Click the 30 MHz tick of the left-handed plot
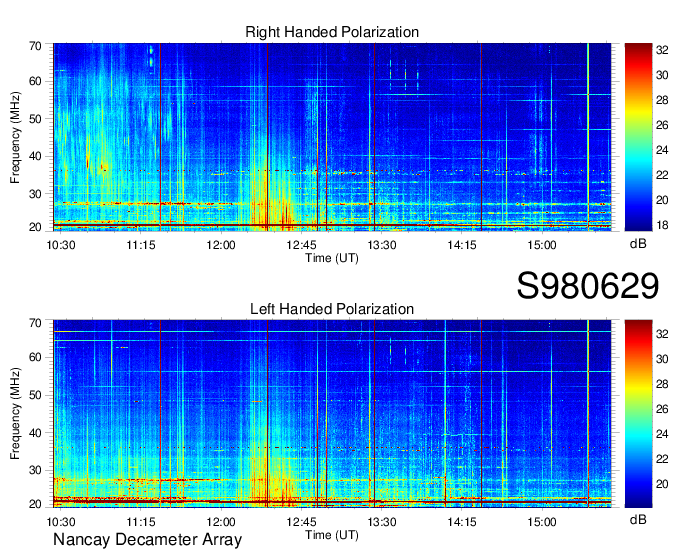Image resolution: width=680 pixels, height=552 pixels. tap(36, 470)
